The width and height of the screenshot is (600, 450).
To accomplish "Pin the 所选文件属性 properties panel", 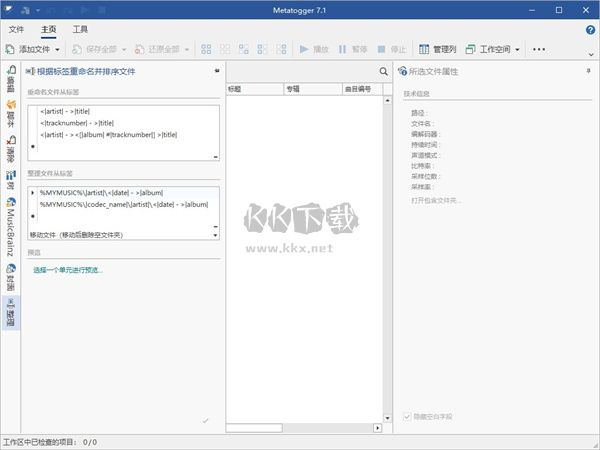I will pyautogui.click(x=589, y=71).
